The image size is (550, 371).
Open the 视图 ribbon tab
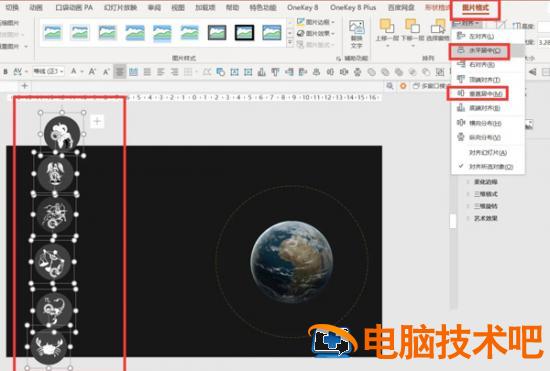178,7
